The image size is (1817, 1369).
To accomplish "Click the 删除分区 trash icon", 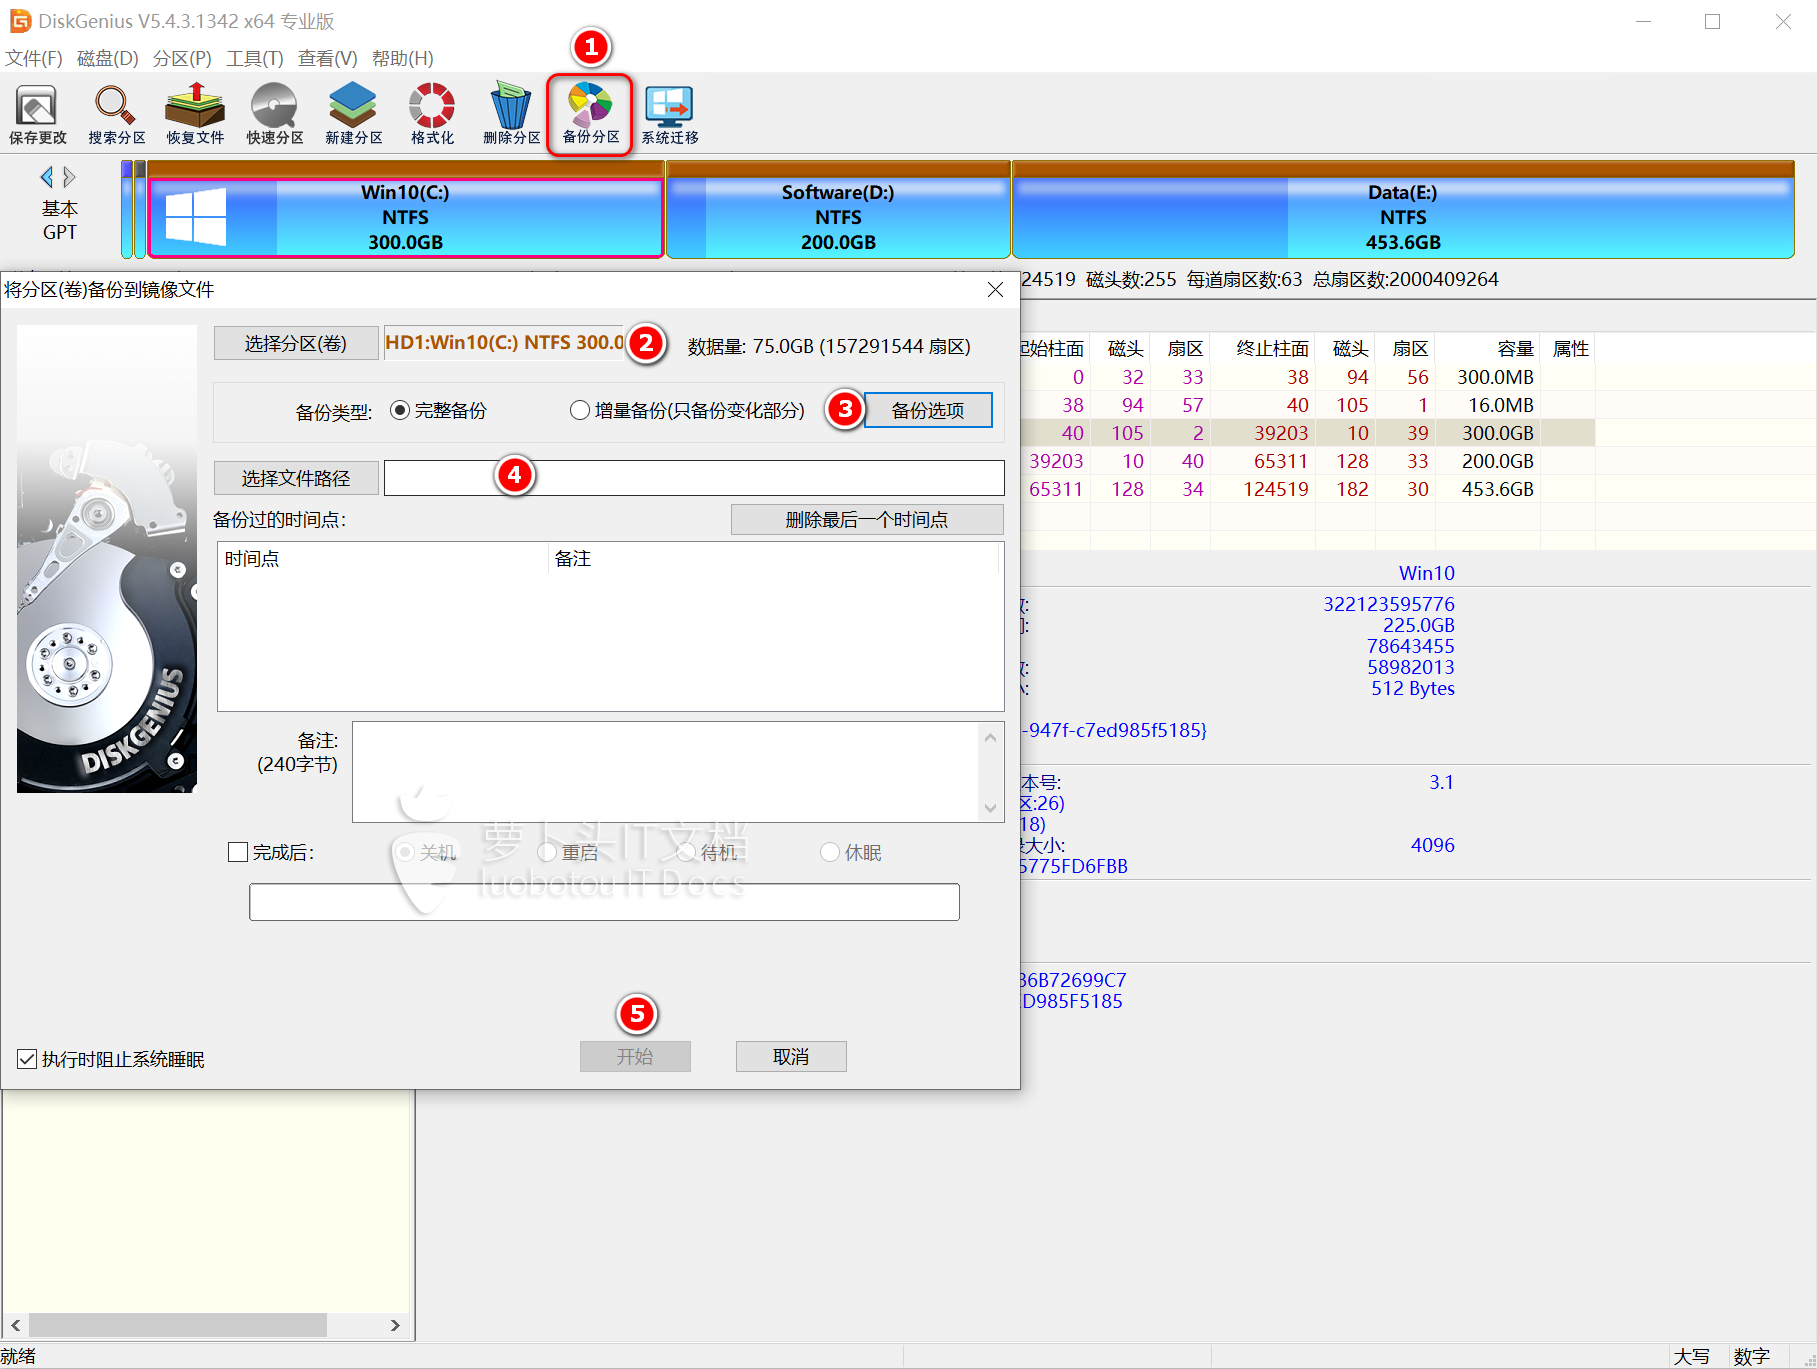I will coord(511,114).
